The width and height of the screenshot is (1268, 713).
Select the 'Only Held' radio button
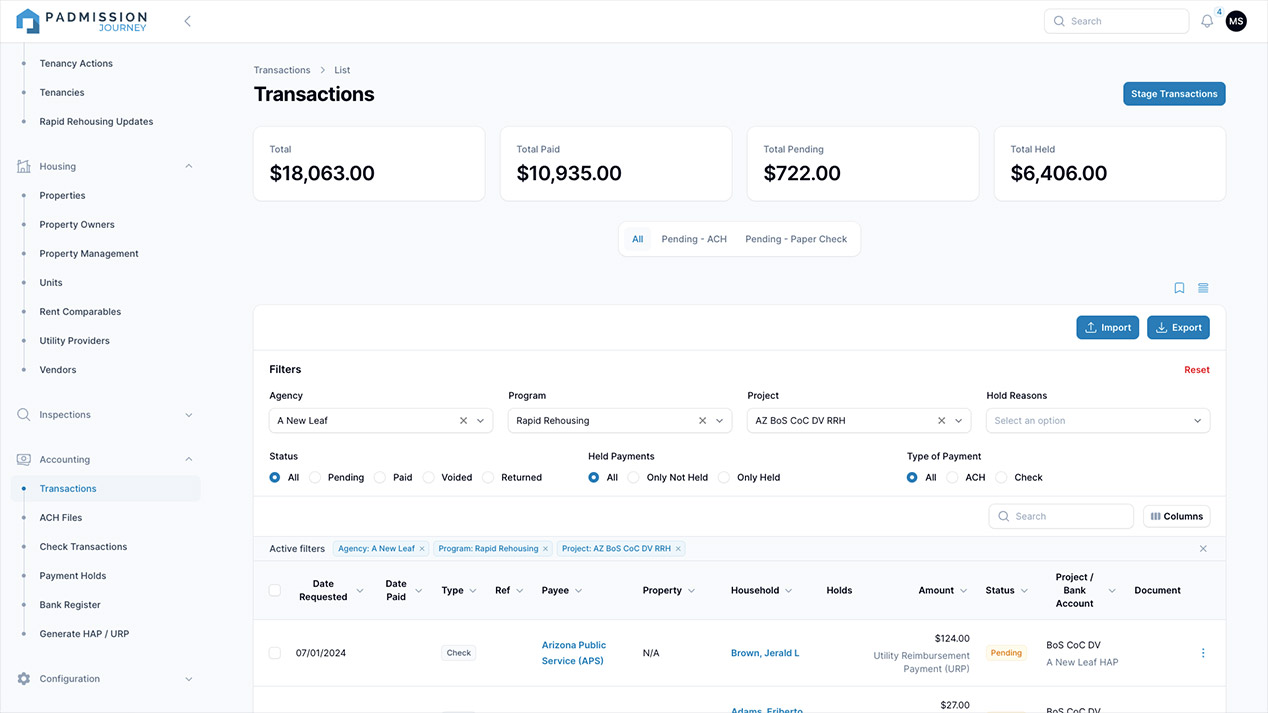724,478
